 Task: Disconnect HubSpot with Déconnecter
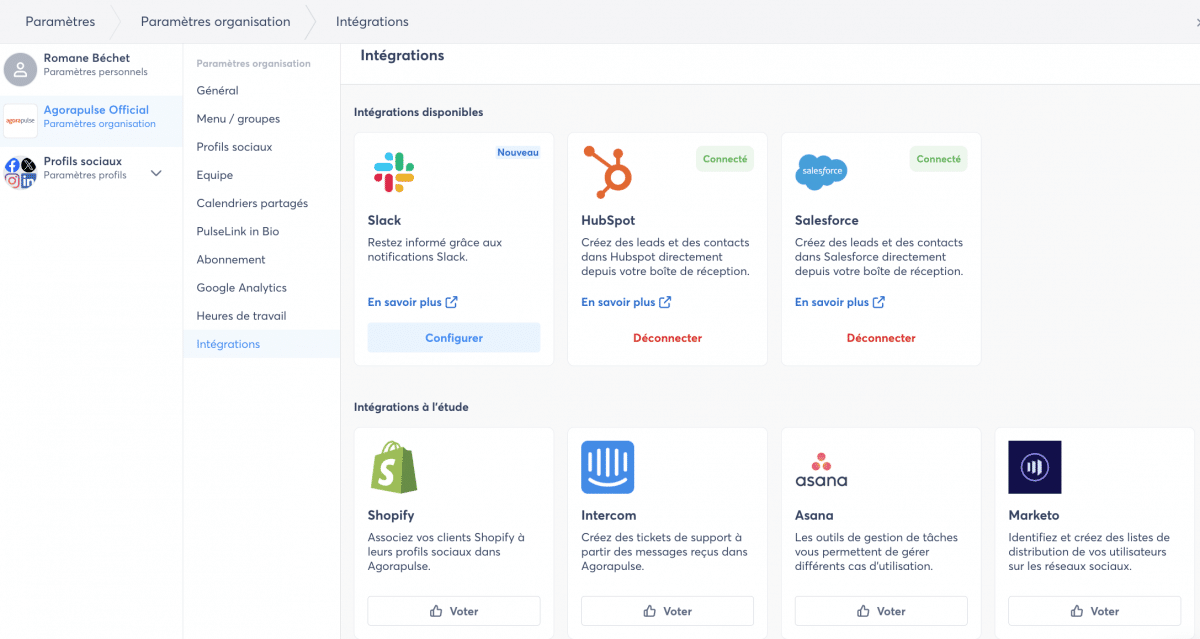(x=667, y=338)
